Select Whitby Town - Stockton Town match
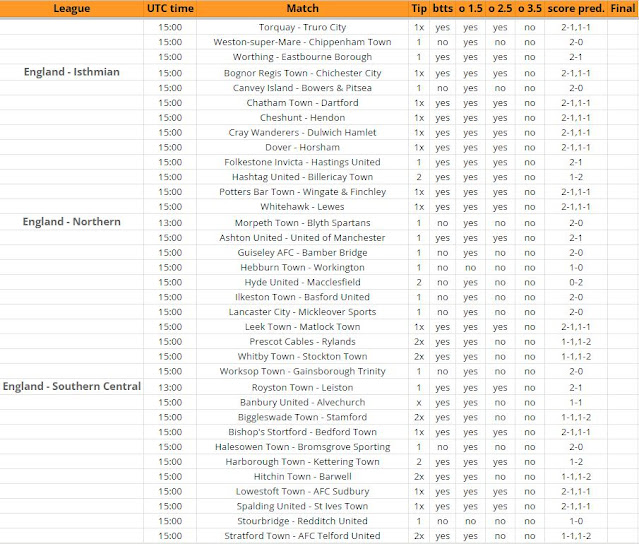The width and height of the screenshot is (639, 544). (302, 357)
